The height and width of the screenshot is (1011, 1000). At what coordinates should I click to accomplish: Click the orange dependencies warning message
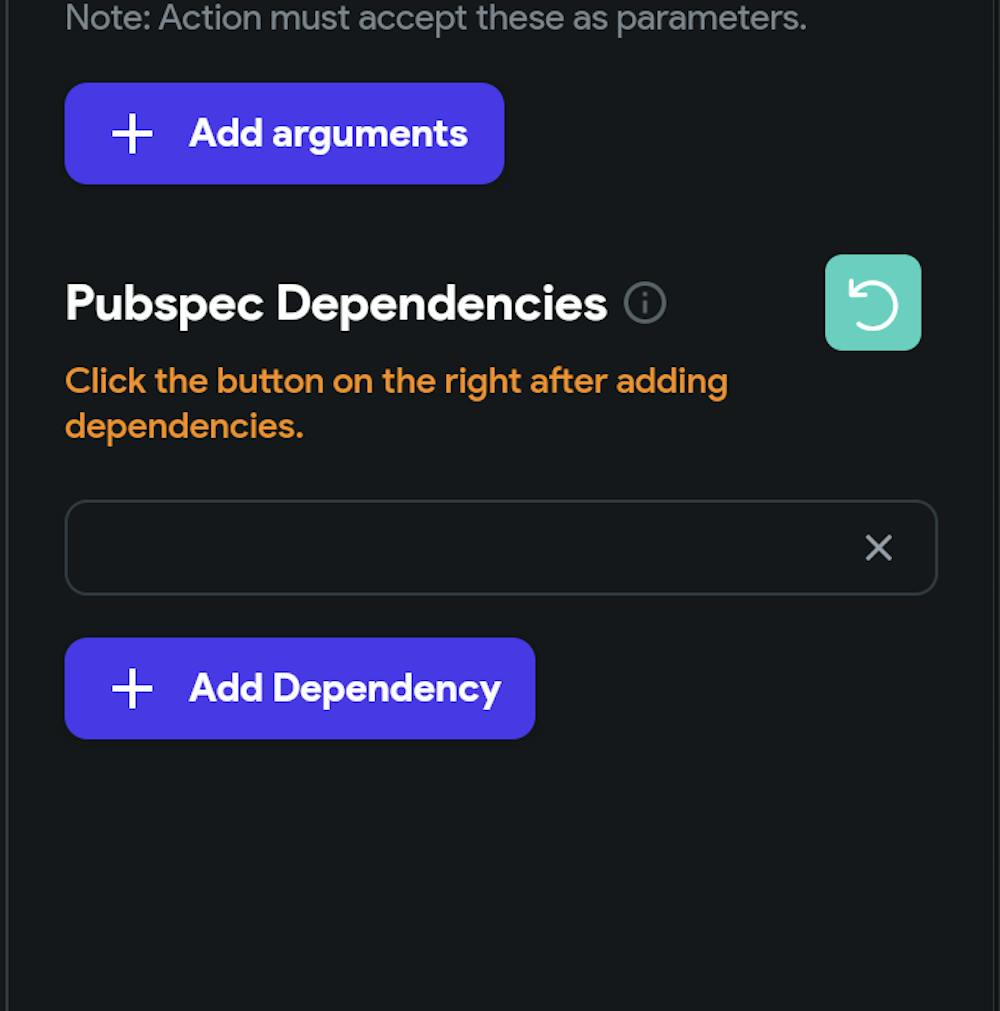tap(396, 403)
